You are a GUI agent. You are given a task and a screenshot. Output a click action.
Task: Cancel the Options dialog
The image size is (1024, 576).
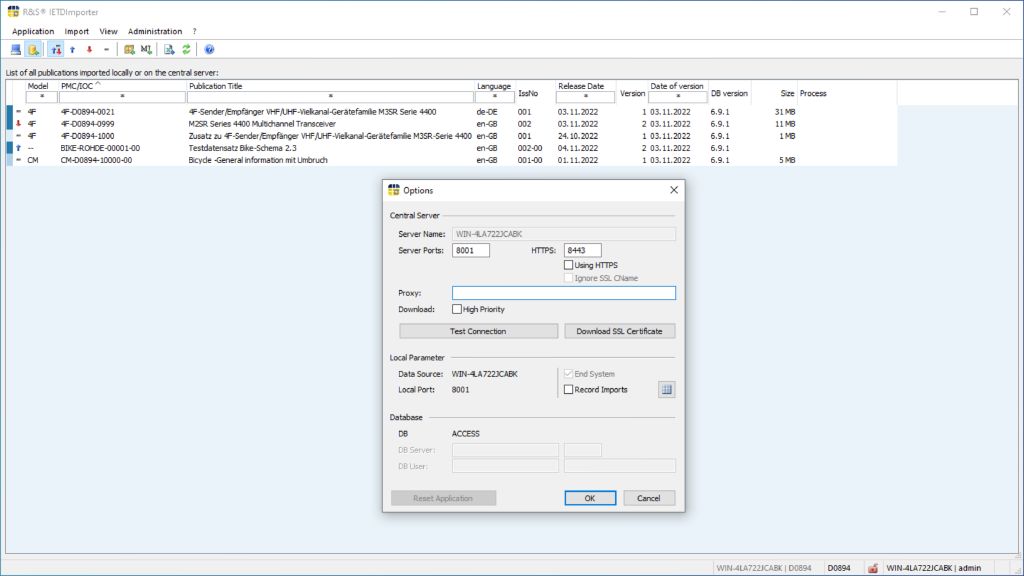648,498
